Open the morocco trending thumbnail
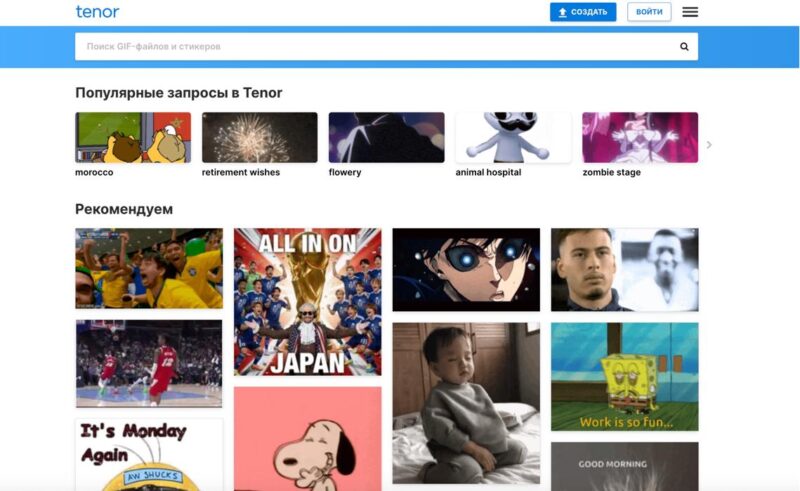Image resolution: width=800 pixels, height=491 pixels. [x=133, y=138]
